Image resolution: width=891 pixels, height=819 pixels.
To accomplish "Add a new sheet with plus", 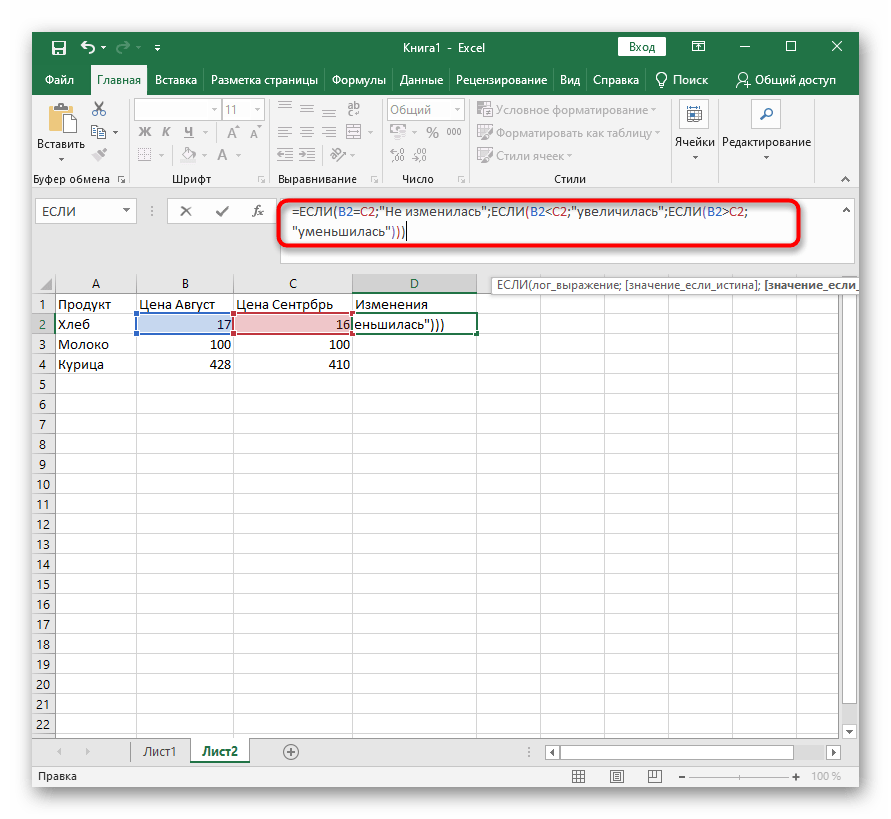I will tap(291, 752).
